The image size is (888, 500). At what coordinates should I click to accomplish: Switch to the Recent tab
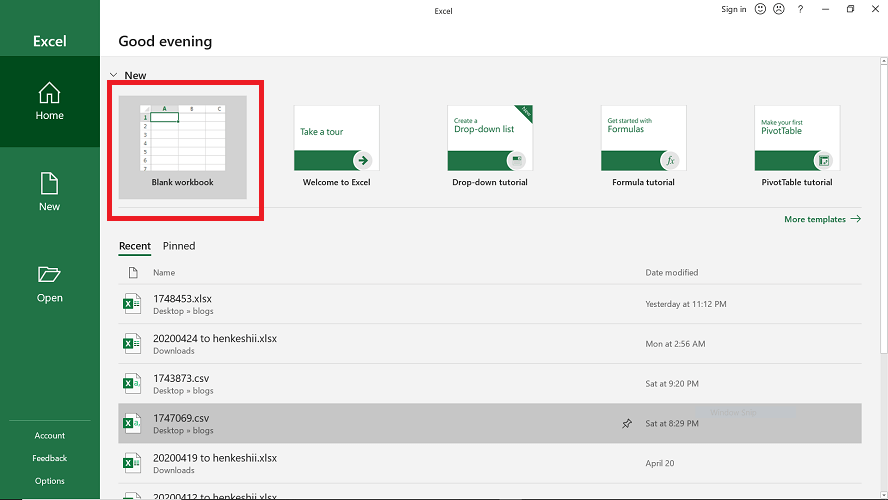135,246
